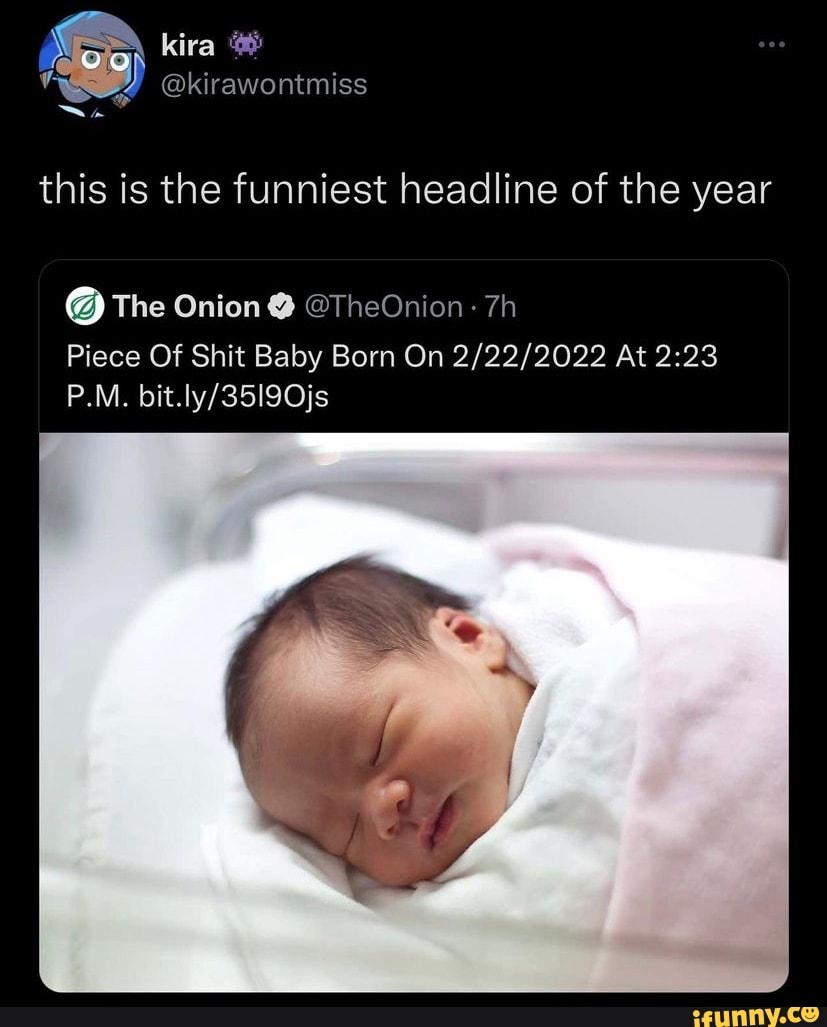Click The Onion's verified checkmark badge
827x1027 pixels.
(x=280, y=307)
